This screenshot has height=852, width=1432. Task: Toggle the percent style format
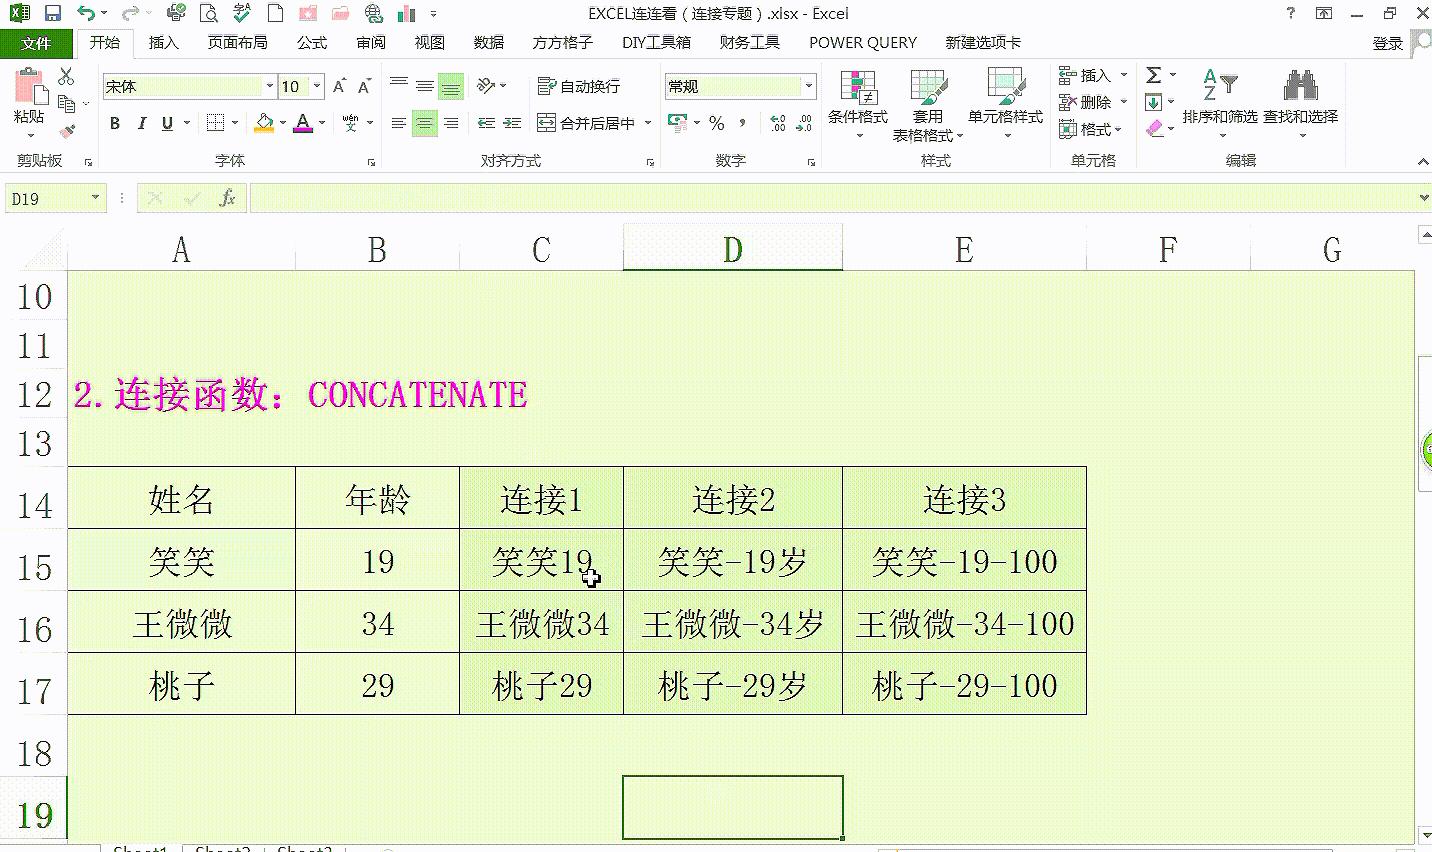coord(716,123)
